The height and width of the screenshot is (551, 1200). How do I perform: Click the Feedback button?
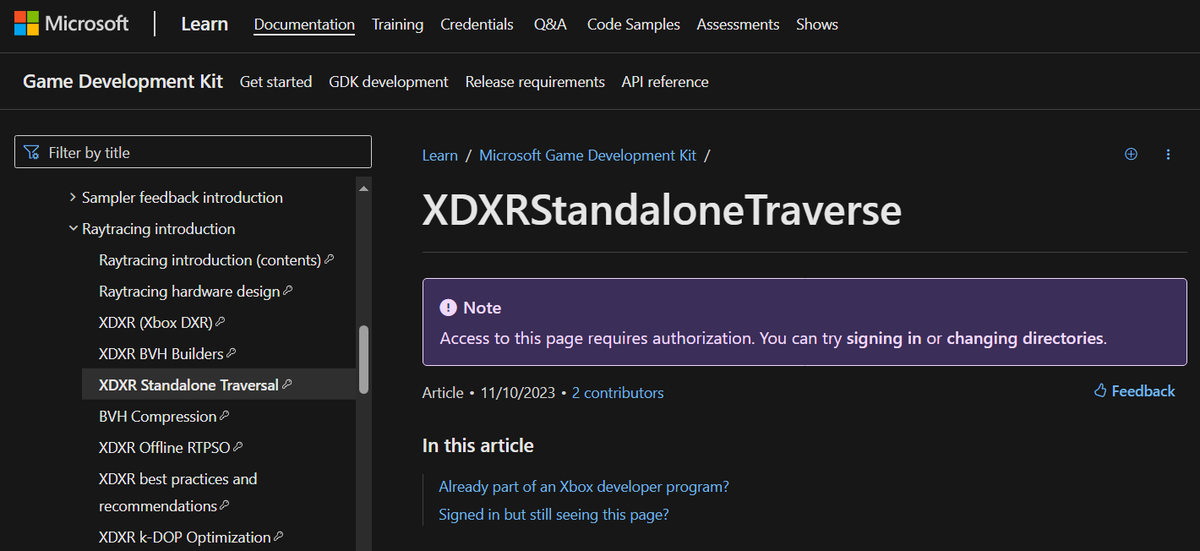tap(1134, 391)
